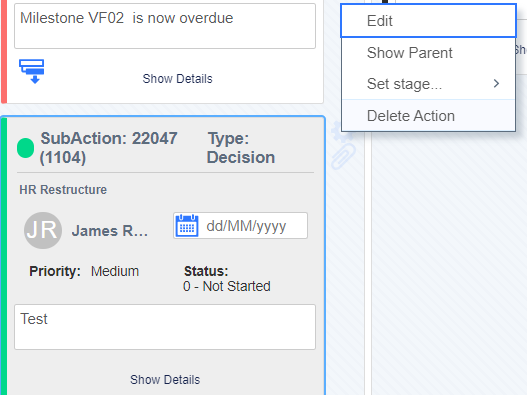
Task: Click the faded gear settings icon
Action: pyautogui.click(x=341, y=132)
